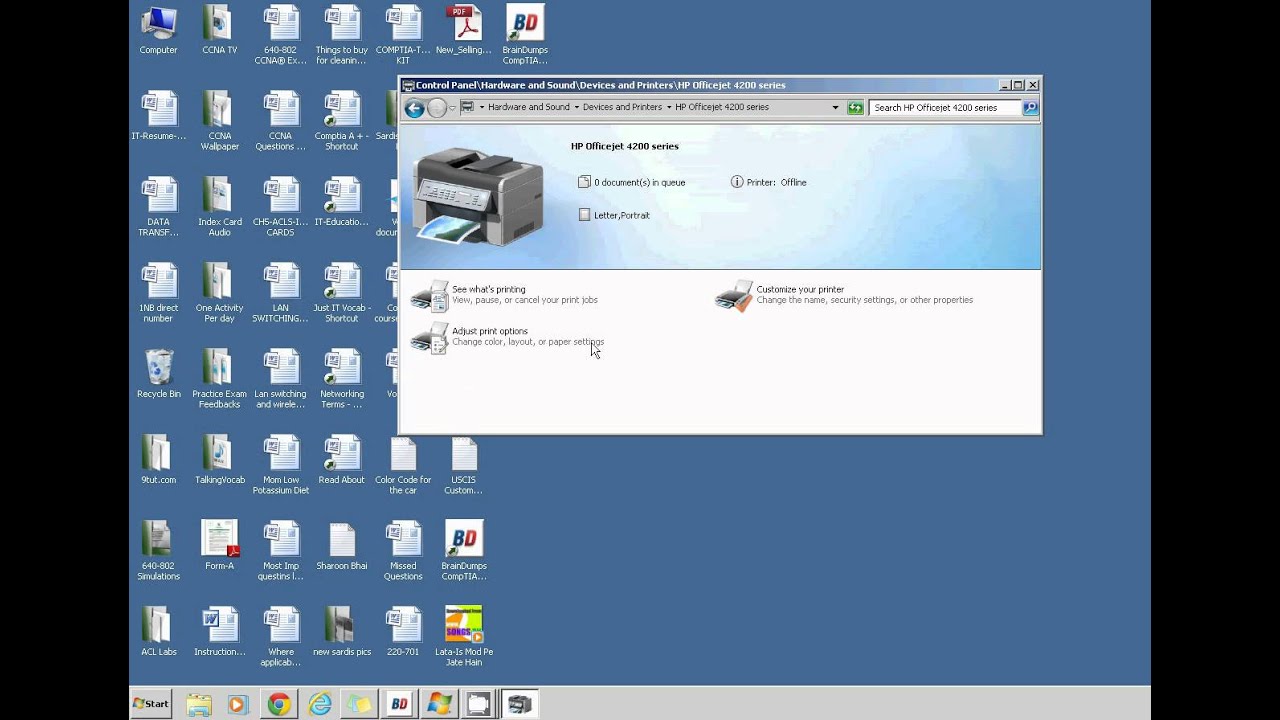1280x720 pixels.
Task: Launch Internet Explorer from the taskbar
Action: [x=319, y=704]
